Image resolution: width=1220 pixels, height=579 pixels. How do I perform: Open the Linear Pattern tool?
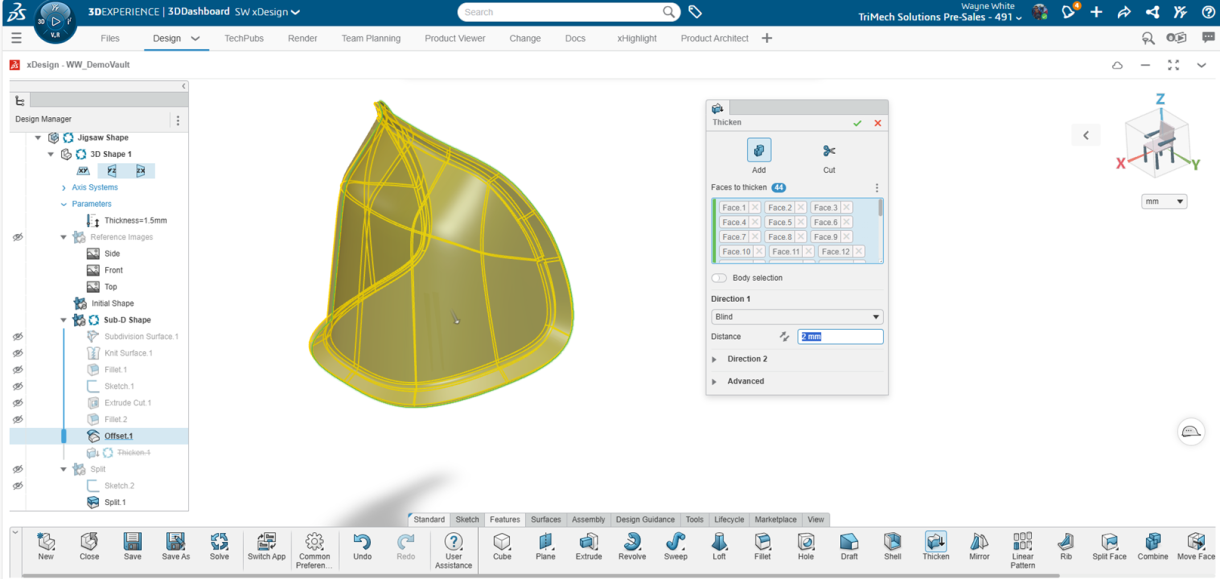(x=1022, y=551)
